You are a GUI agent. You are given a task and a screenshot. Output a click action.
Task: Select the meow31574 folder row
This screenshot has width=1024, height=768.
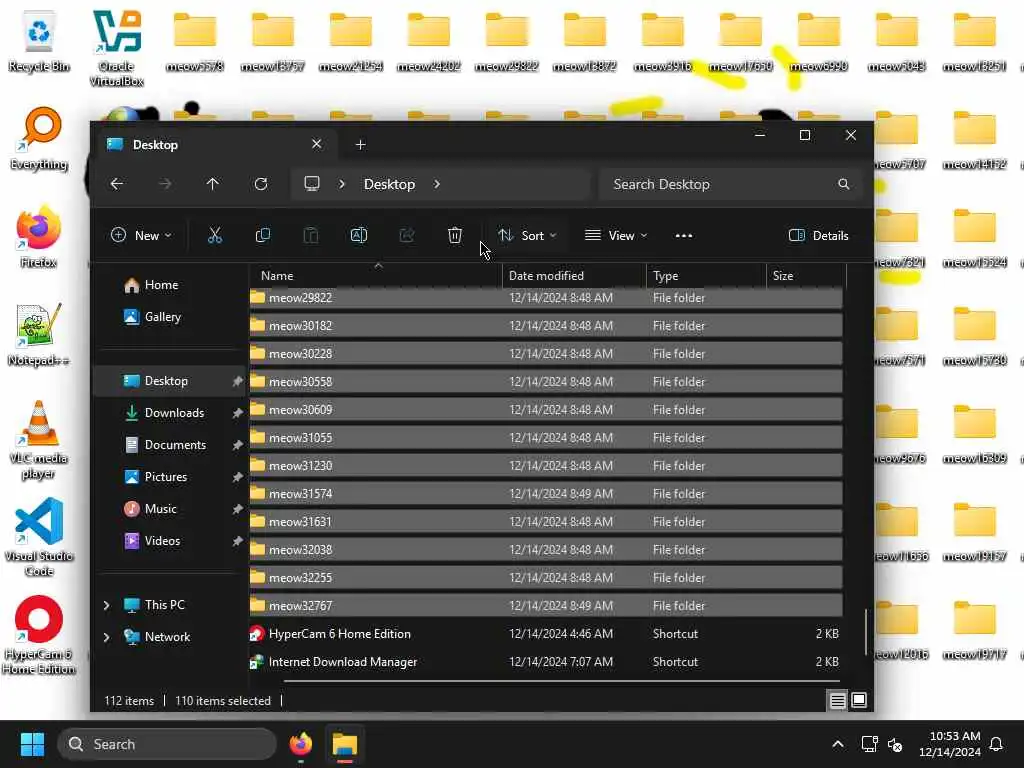546,494
